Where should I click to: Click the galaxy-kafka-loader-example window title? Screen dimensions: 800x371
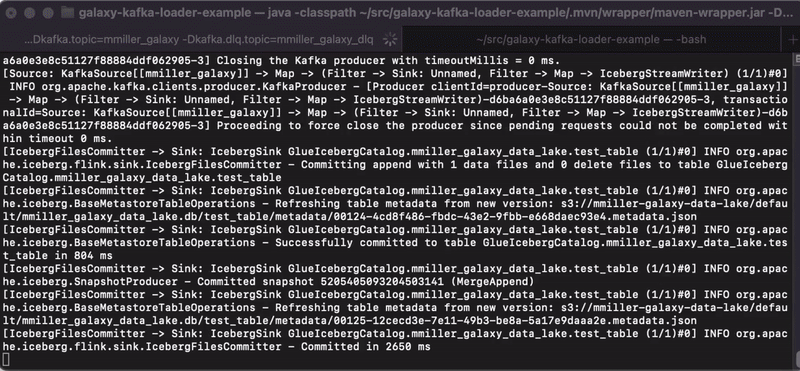coord(438,12)
